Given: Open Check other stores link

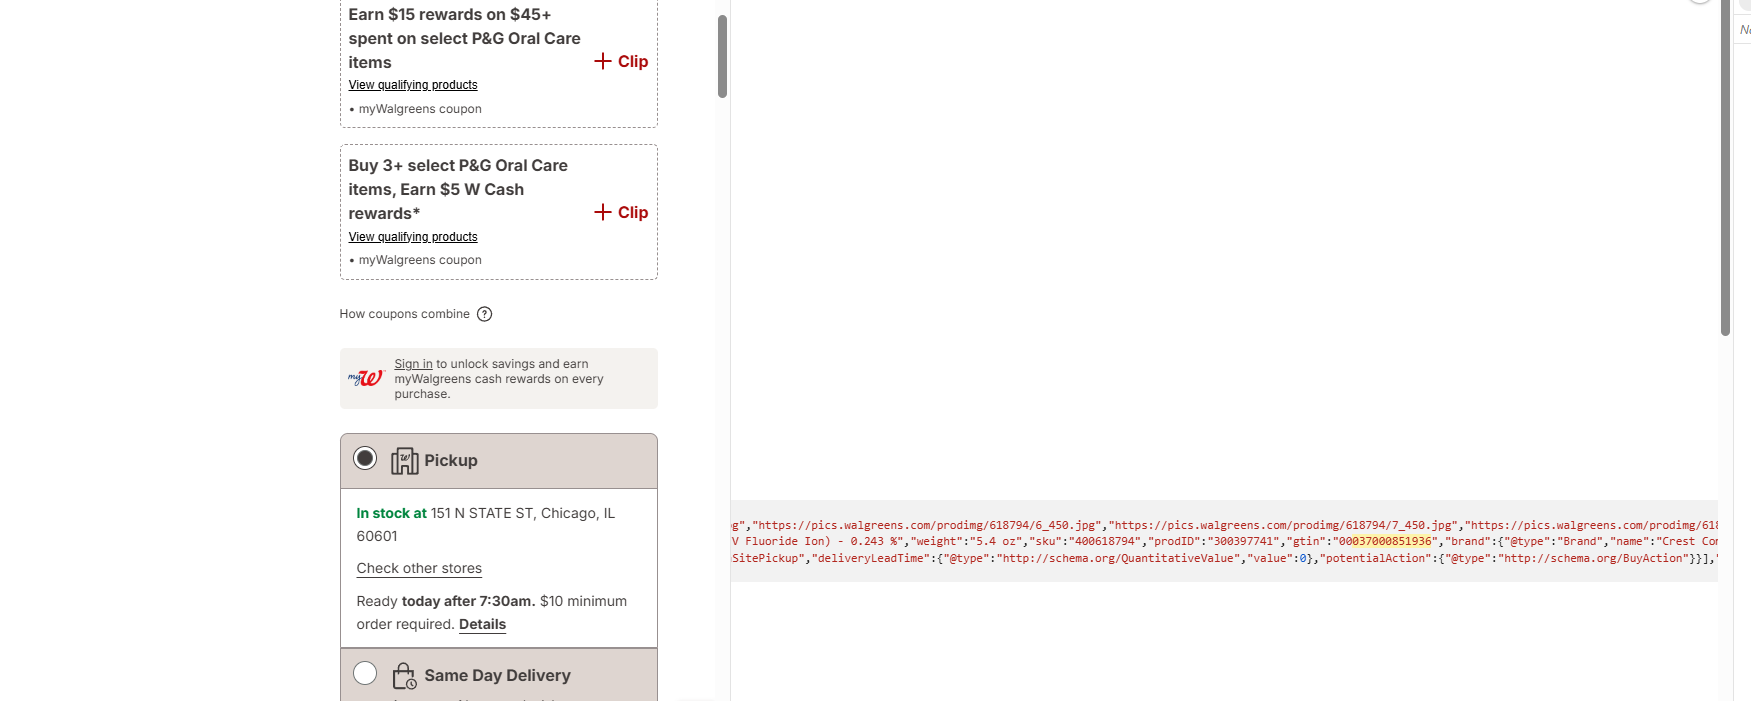Looking at the screenshot, I should pos(419,568).
